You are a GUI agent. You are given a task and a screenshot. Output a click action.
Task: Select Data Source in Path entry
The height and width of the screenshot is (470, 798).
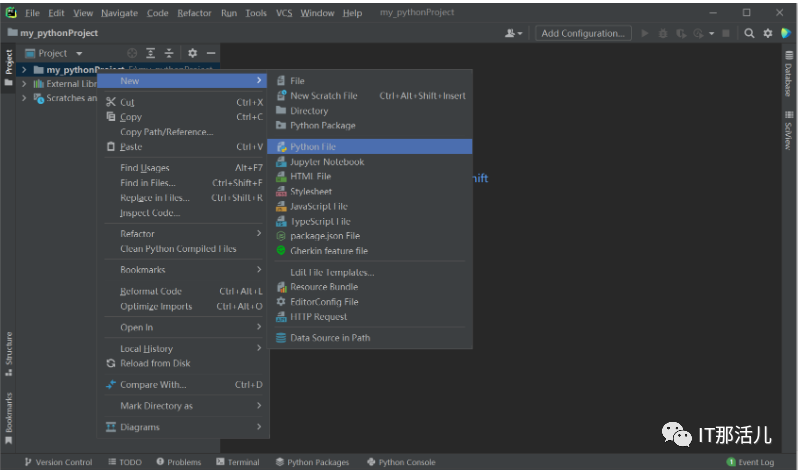click(370, 338)
